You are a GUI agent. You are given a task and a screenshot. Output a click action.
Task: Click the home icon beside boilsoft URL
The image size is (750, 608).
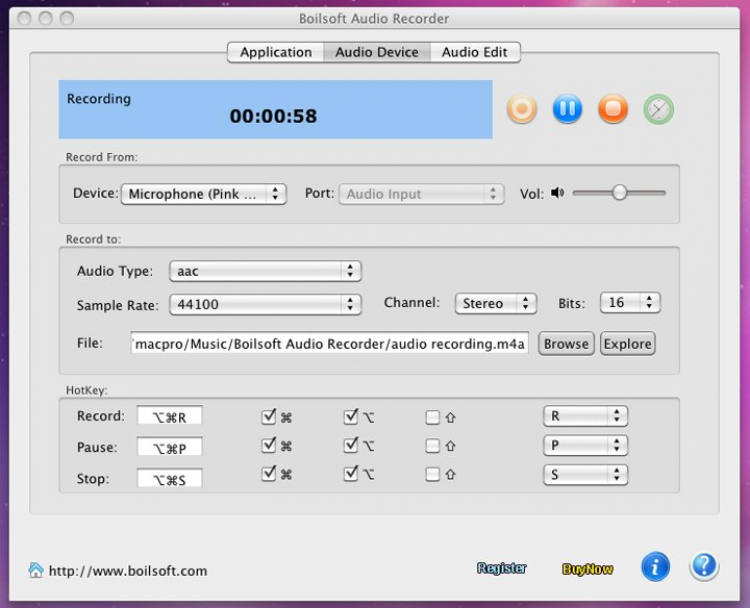coord(36,570)
